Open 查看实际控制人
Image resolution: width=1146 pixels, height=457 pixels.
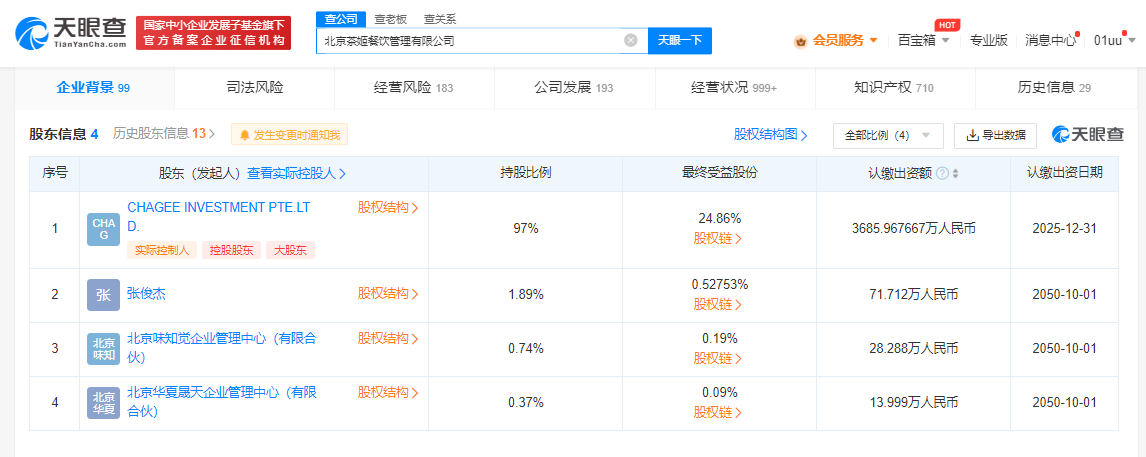click(x=297, y=173)
